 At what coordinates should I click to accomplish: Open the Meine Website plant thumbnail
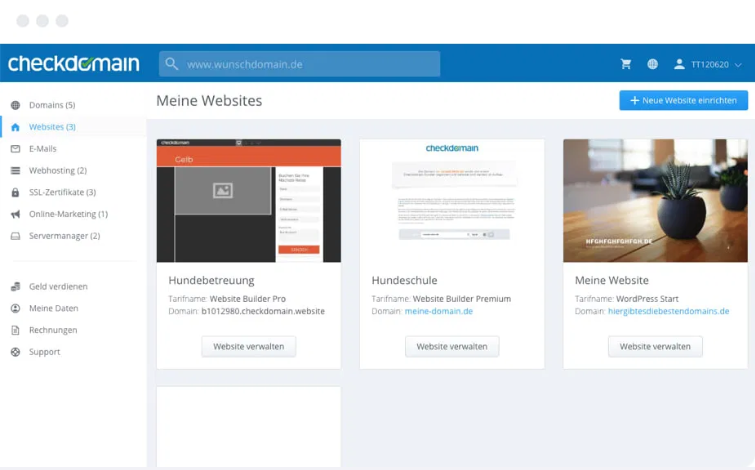point(654,200)
